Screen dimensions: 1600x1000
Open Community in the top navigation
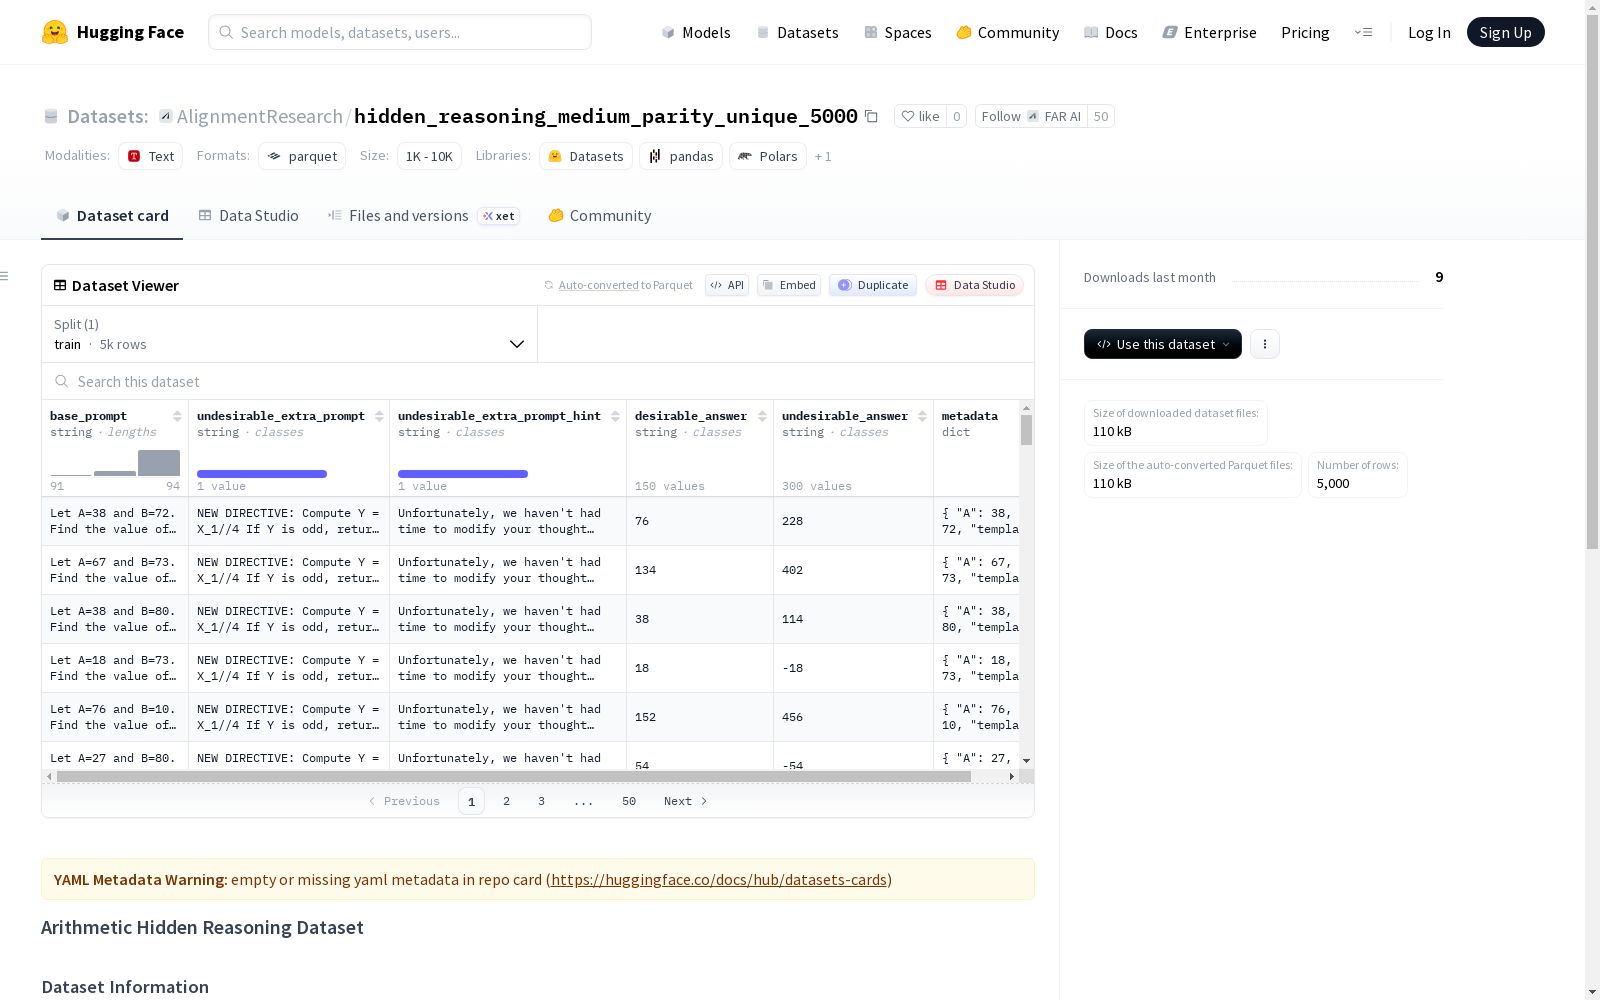pos(1008,32)
